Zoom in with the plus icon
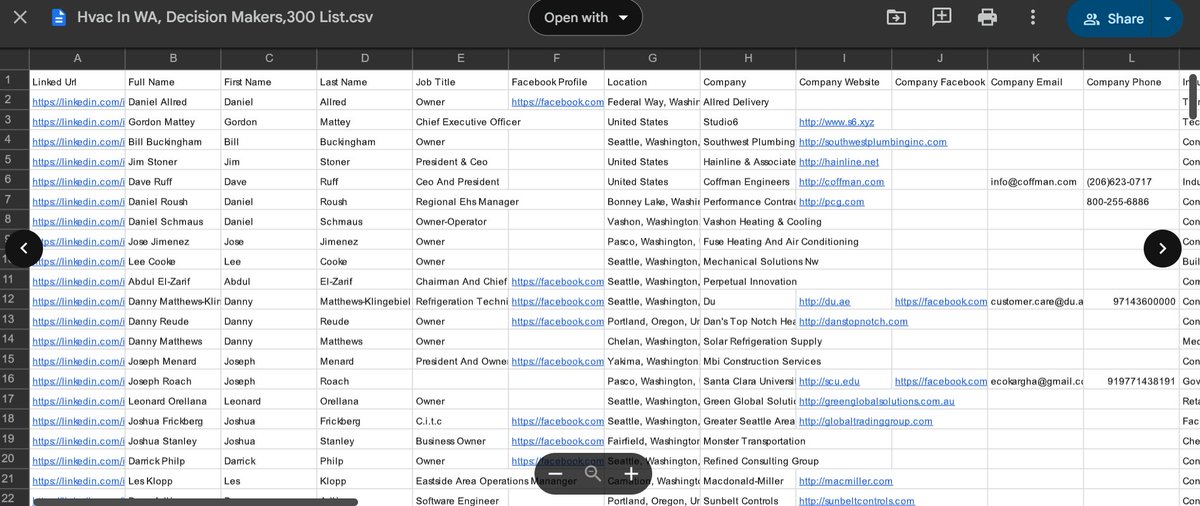The height and width of the screenshot is (506, 1200). [x=631, y=474]
